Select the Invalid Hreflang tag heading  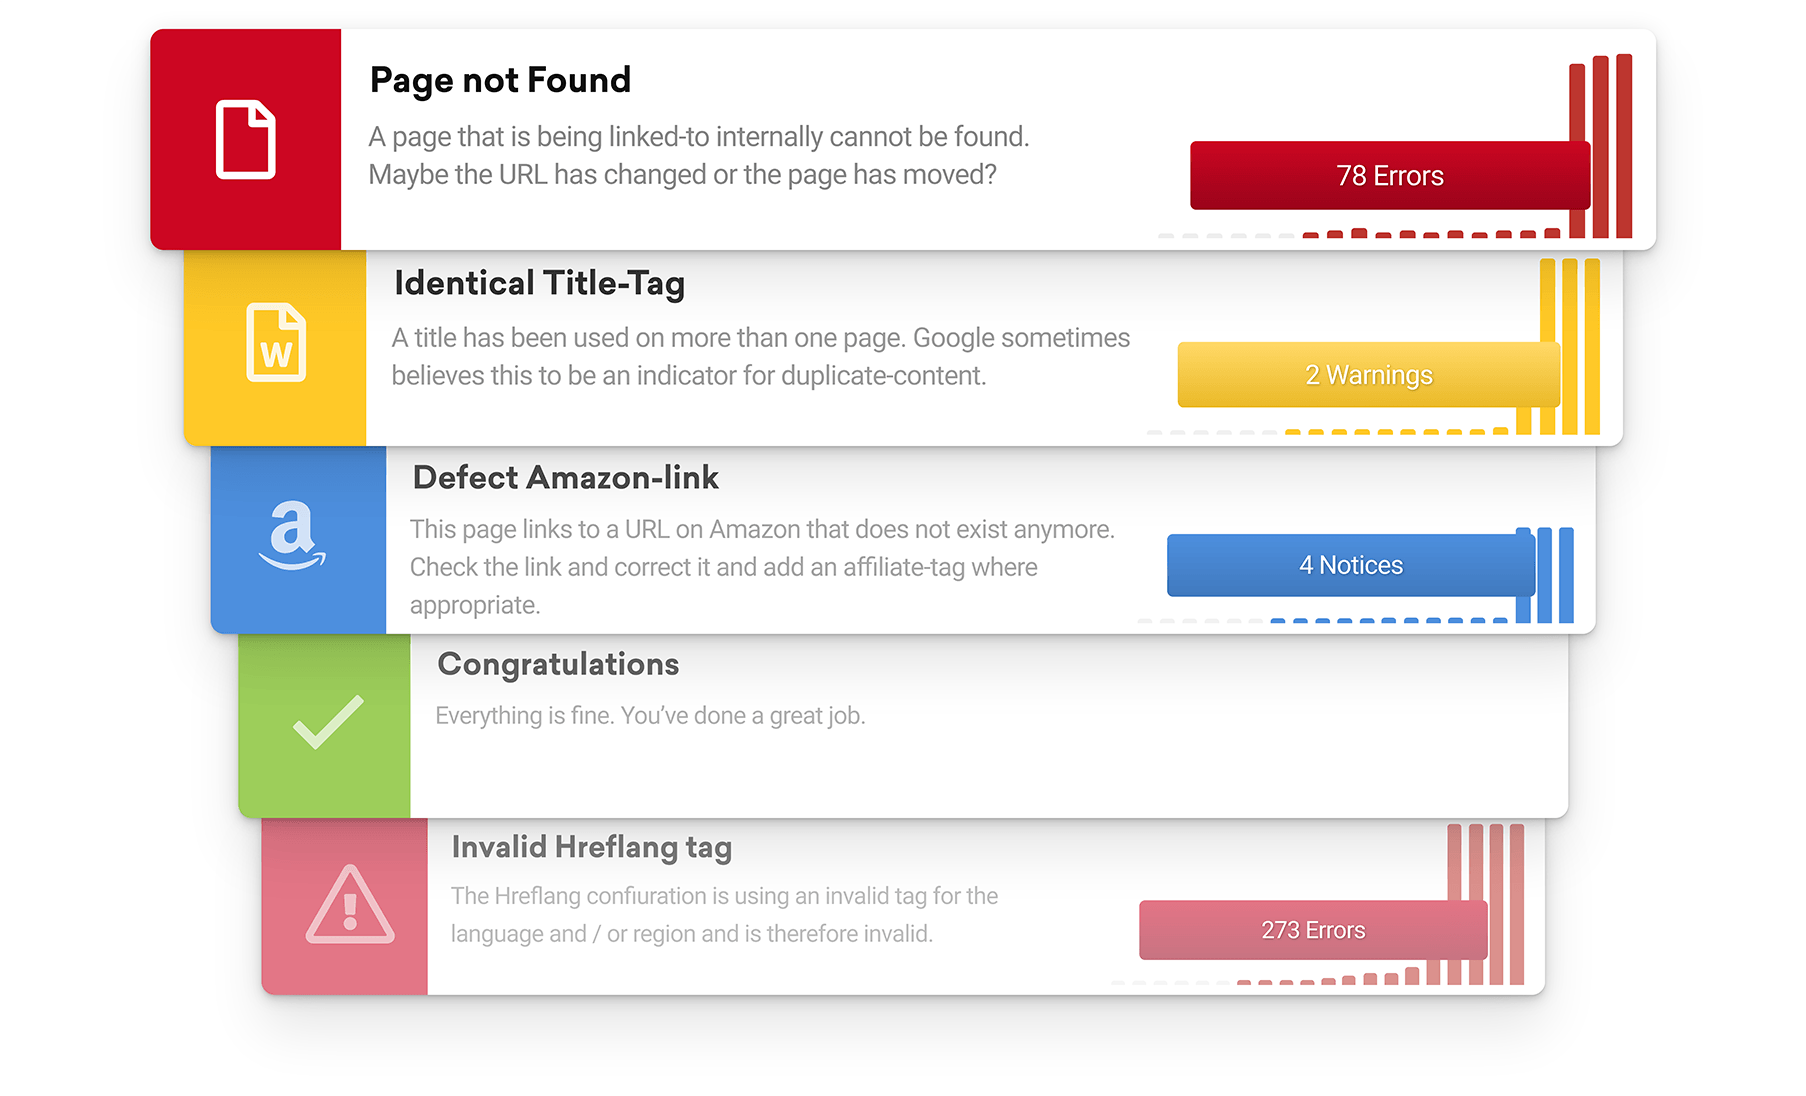coord(592,848)
